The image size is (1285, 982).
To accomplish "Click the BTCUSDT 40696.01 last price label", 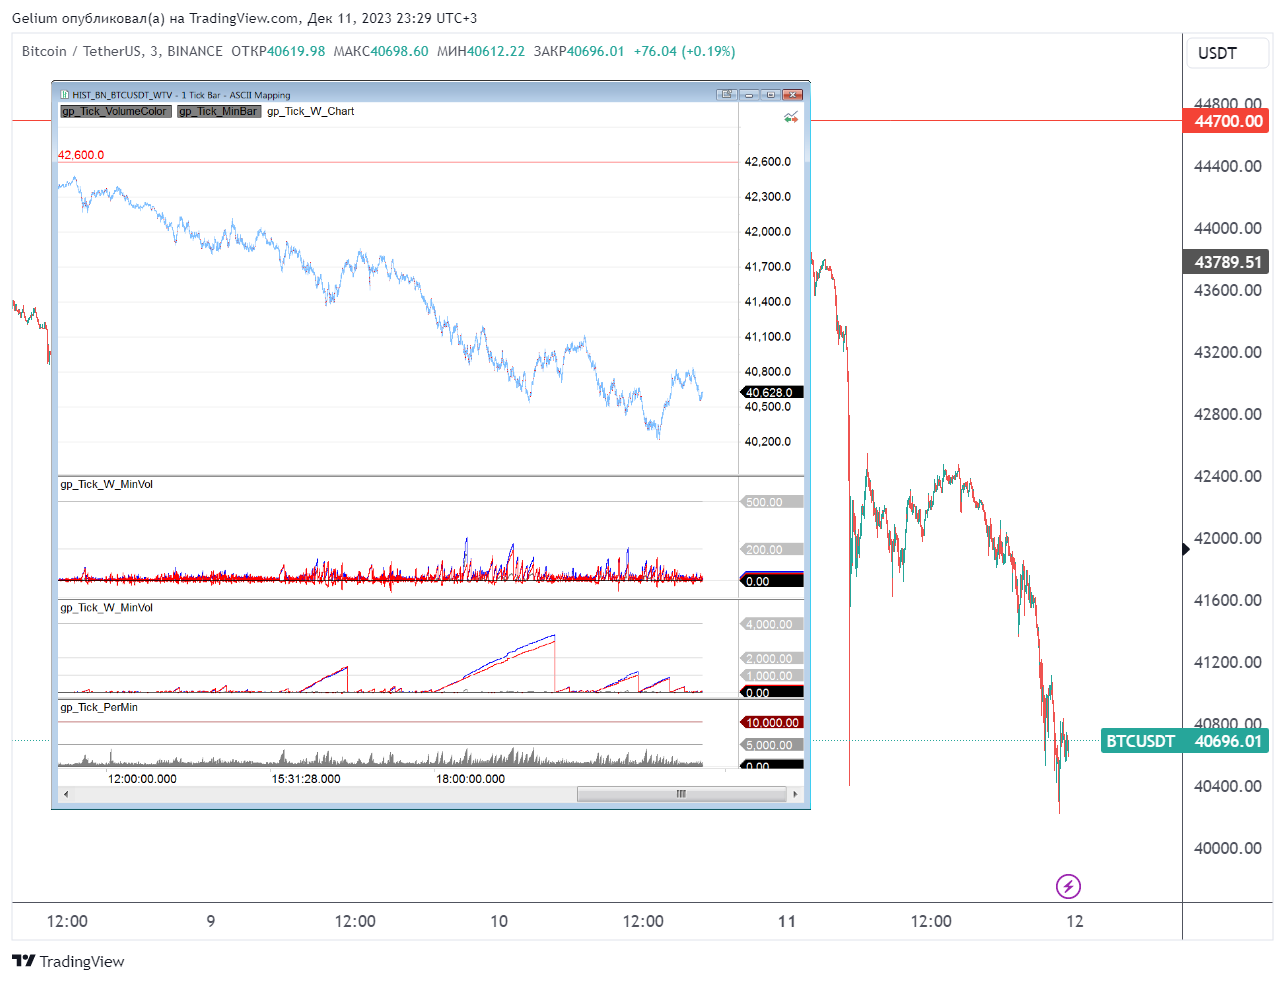I will (x=1185, y=741).
